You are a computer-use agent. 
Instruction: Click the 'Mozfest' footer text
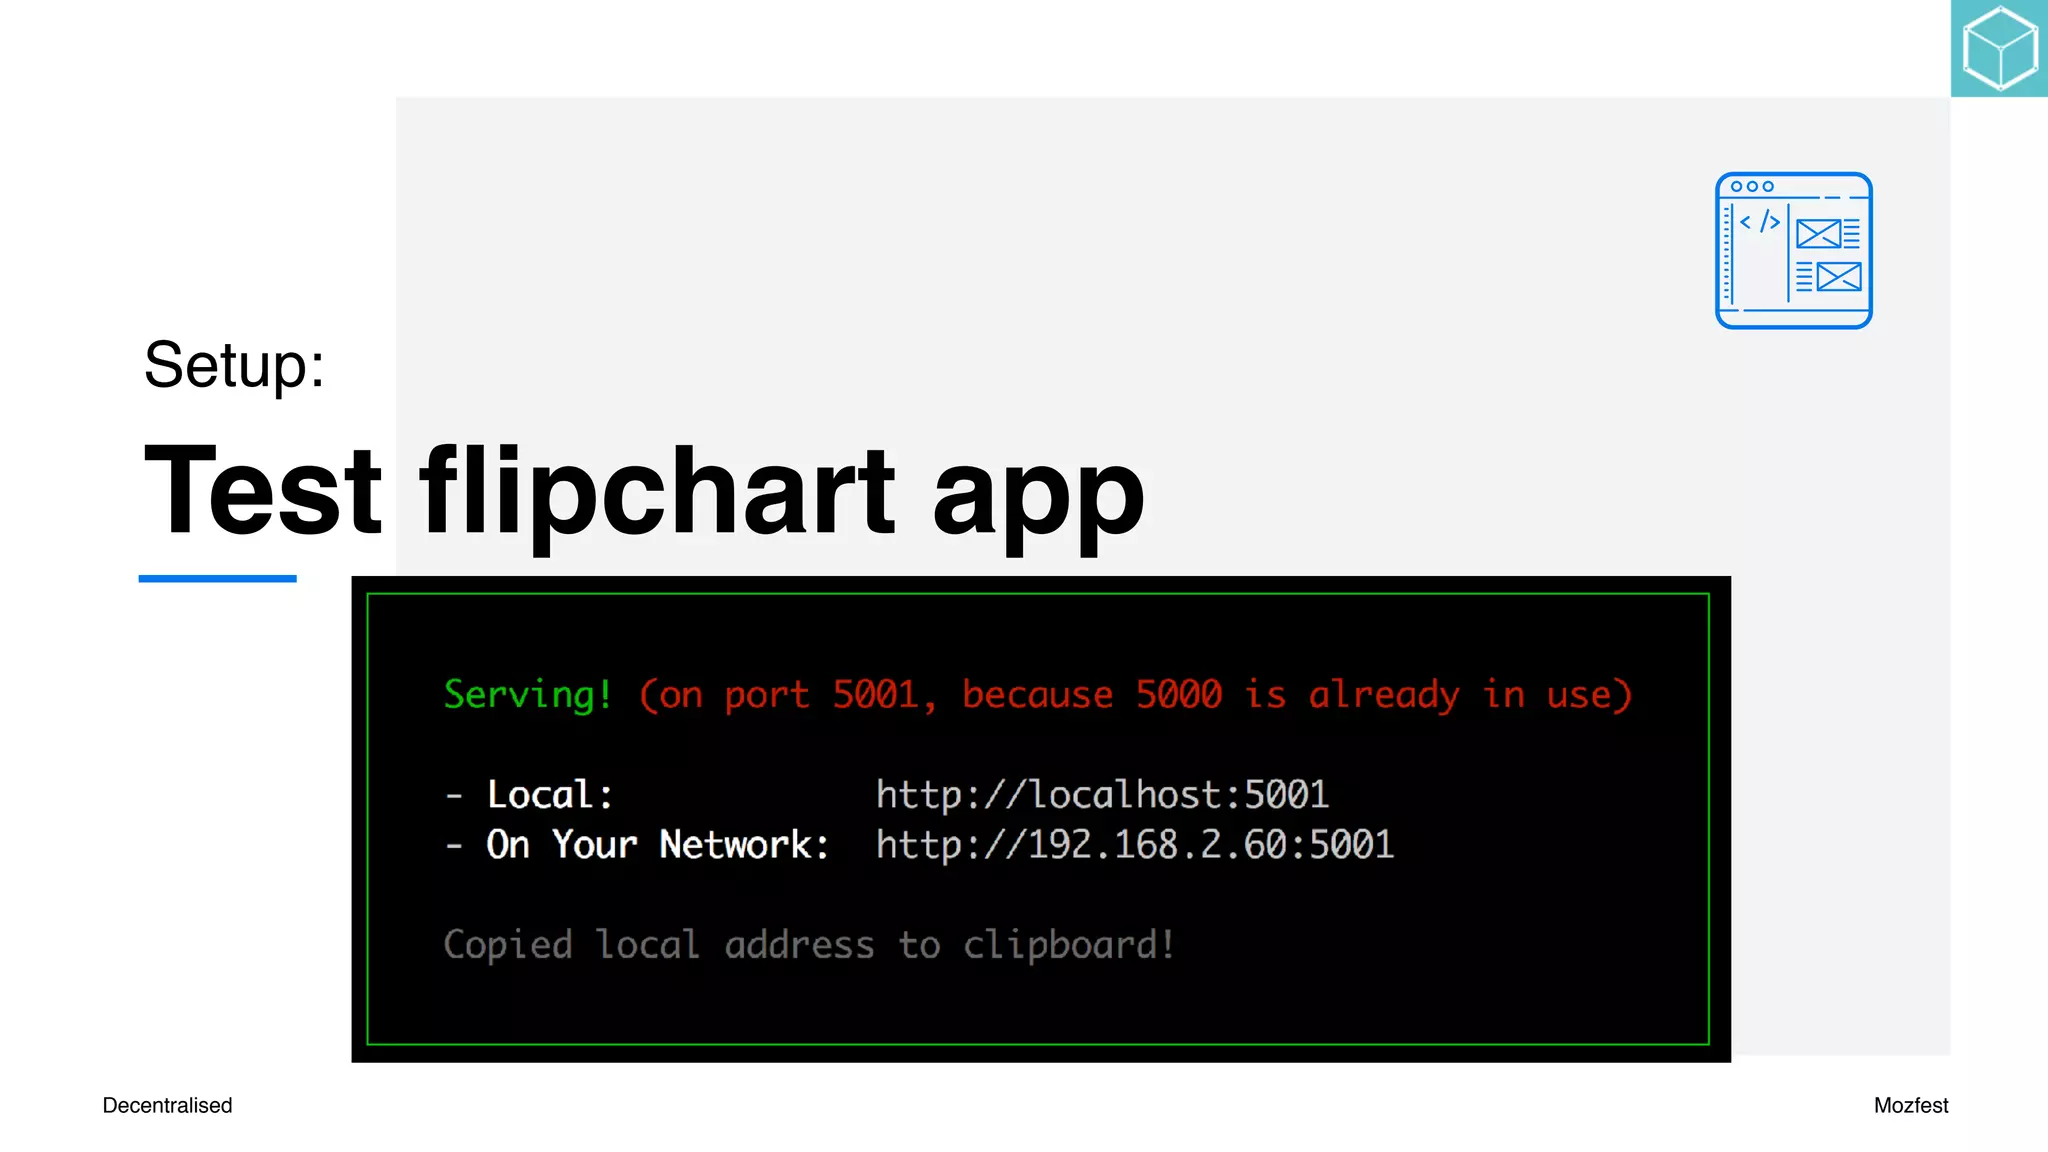(x=1910, y=1105)
